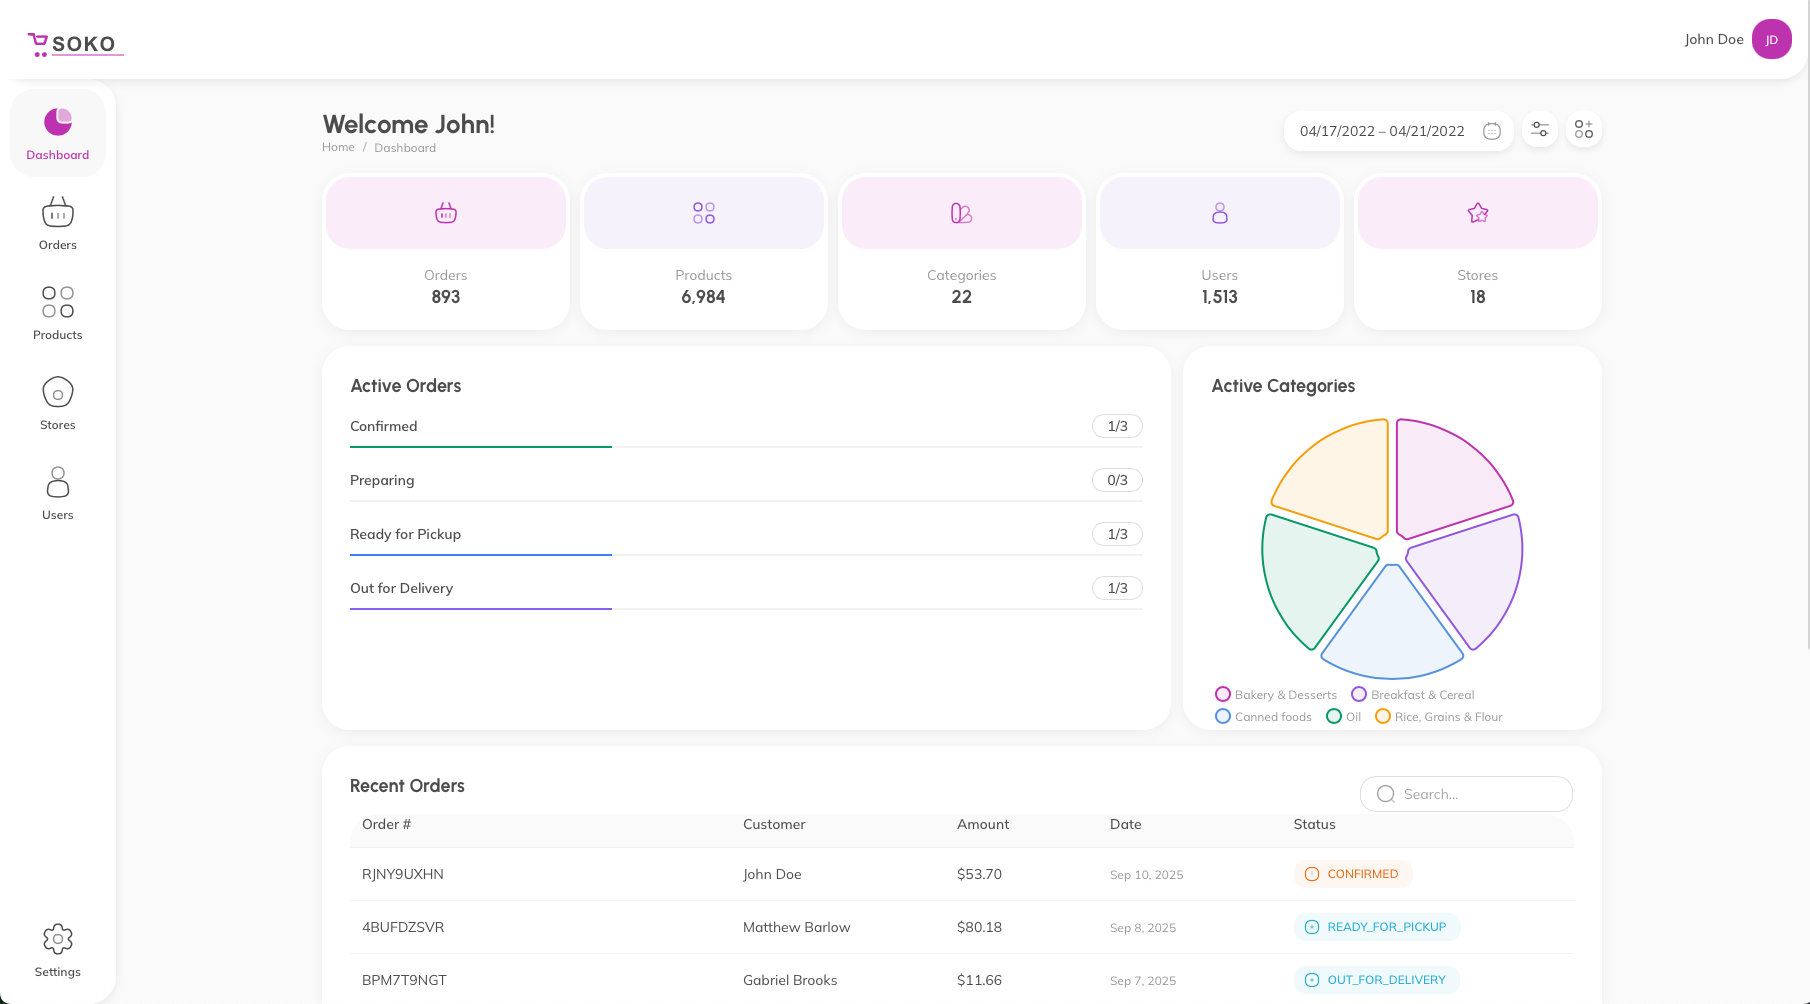Click the CONFIRMED status badge
1810x1004 pixels.
click(x=1353, y=874)
